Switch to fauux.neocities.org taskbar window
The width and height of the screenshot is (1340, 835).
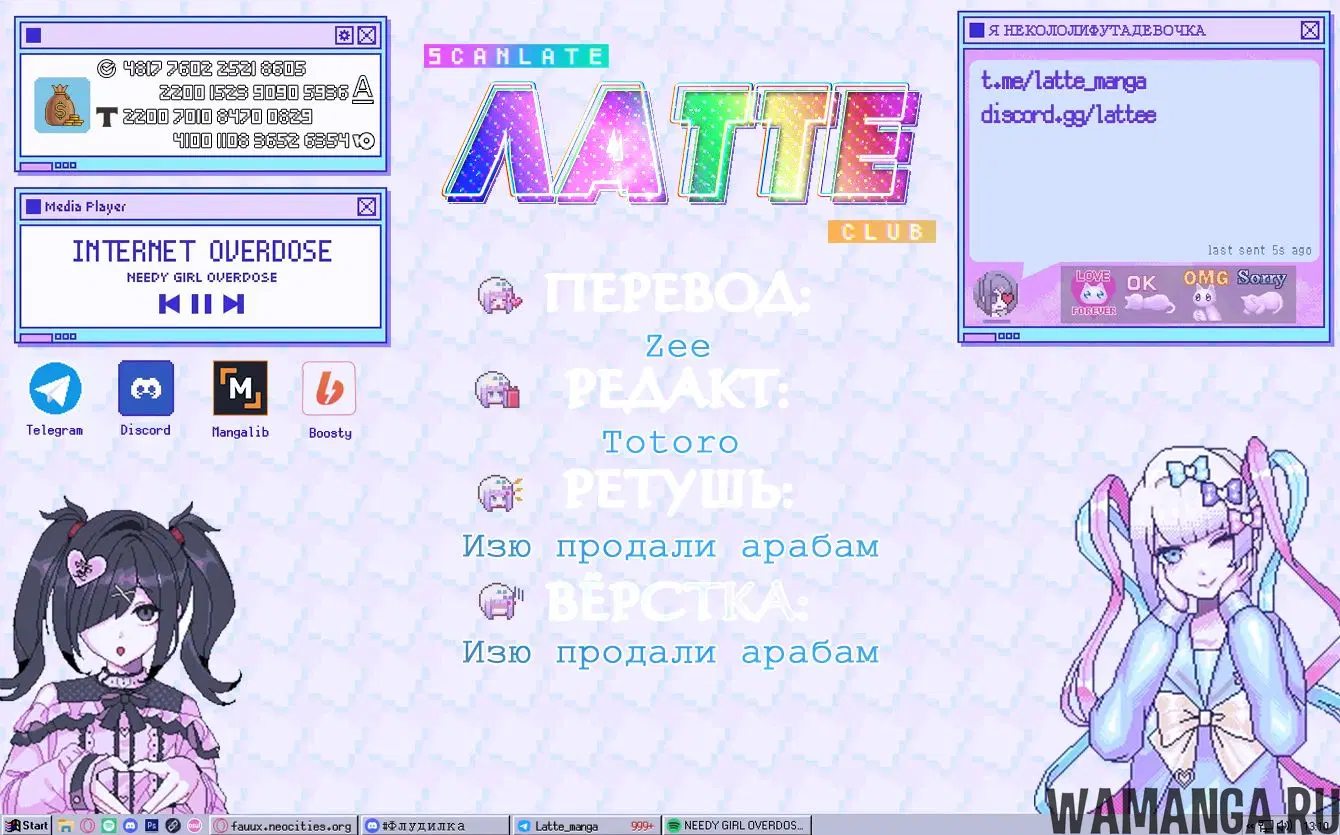click(283, 826)
